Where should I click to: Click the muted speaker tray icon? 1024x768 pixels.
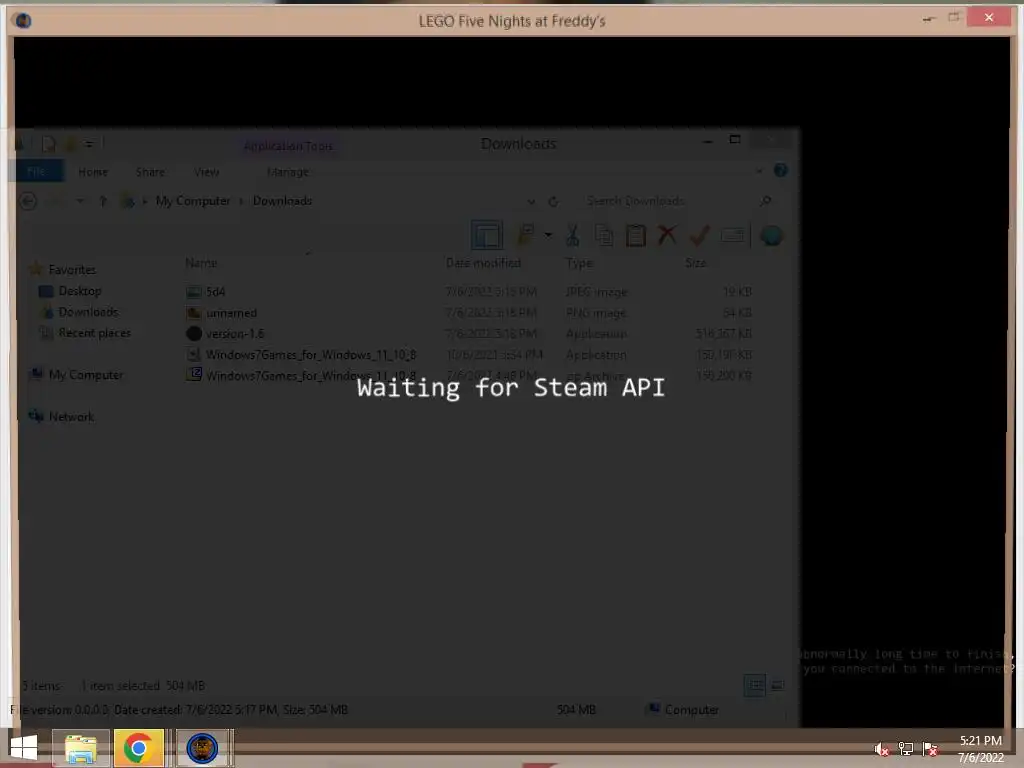[881, 749]
